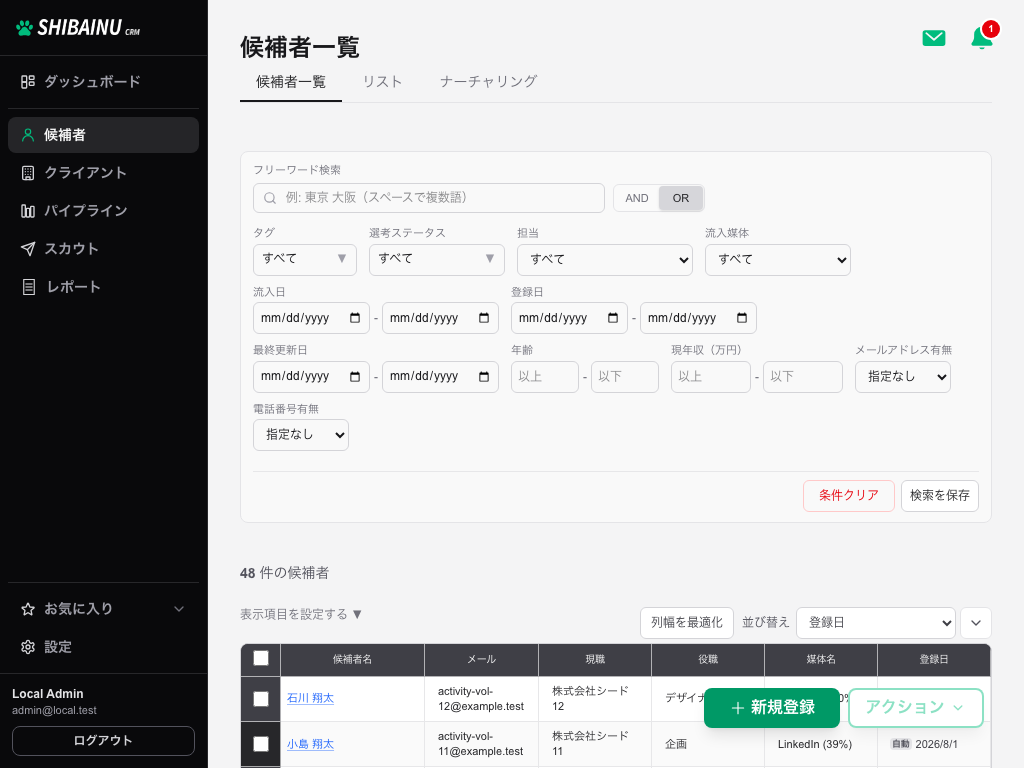This screenshot has width=1024, height=768.
Task: Switch to the 候補者一覧 tab
Action: 291,82
